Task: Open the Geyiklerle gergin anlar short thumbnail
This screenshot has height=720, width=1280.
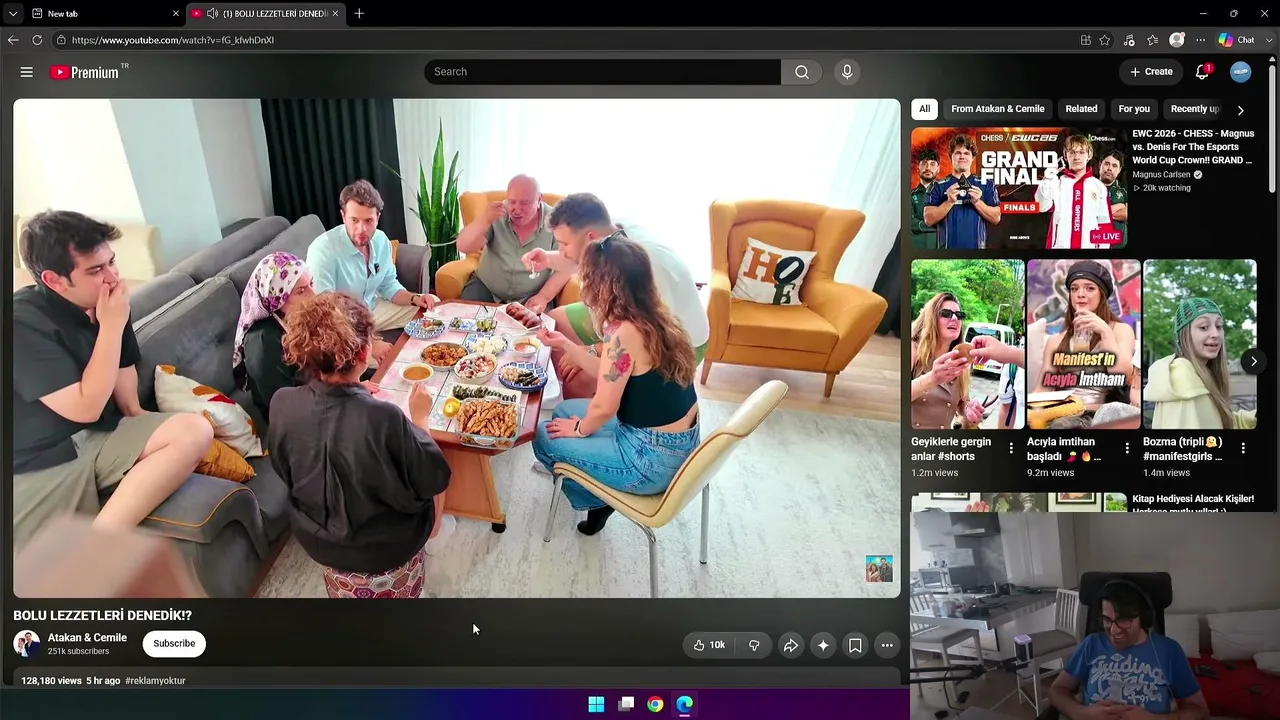Action: point(968,345)
